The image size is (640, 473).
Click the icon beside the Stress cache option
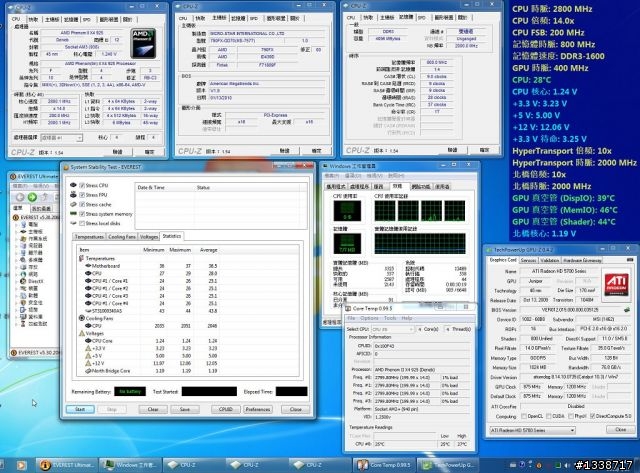[73, 204]
